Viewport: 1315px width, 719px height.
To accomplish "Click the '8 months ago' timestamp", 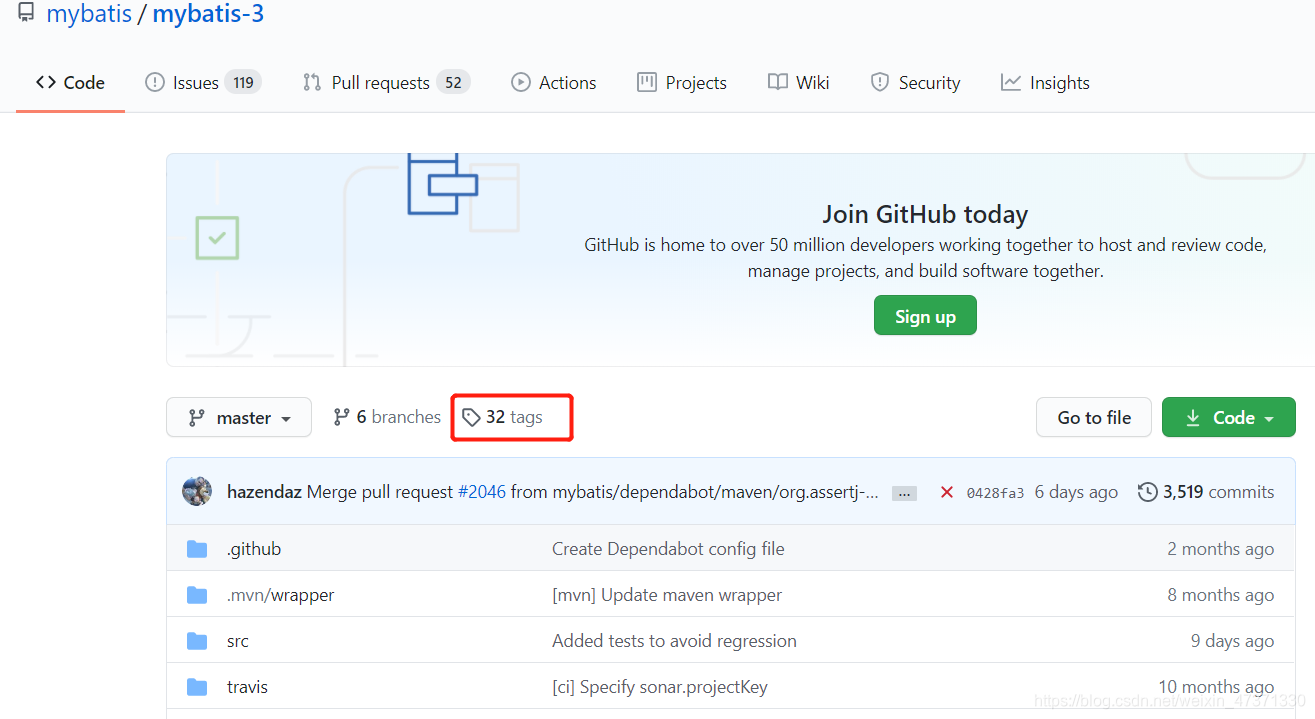I will 1221,595.
